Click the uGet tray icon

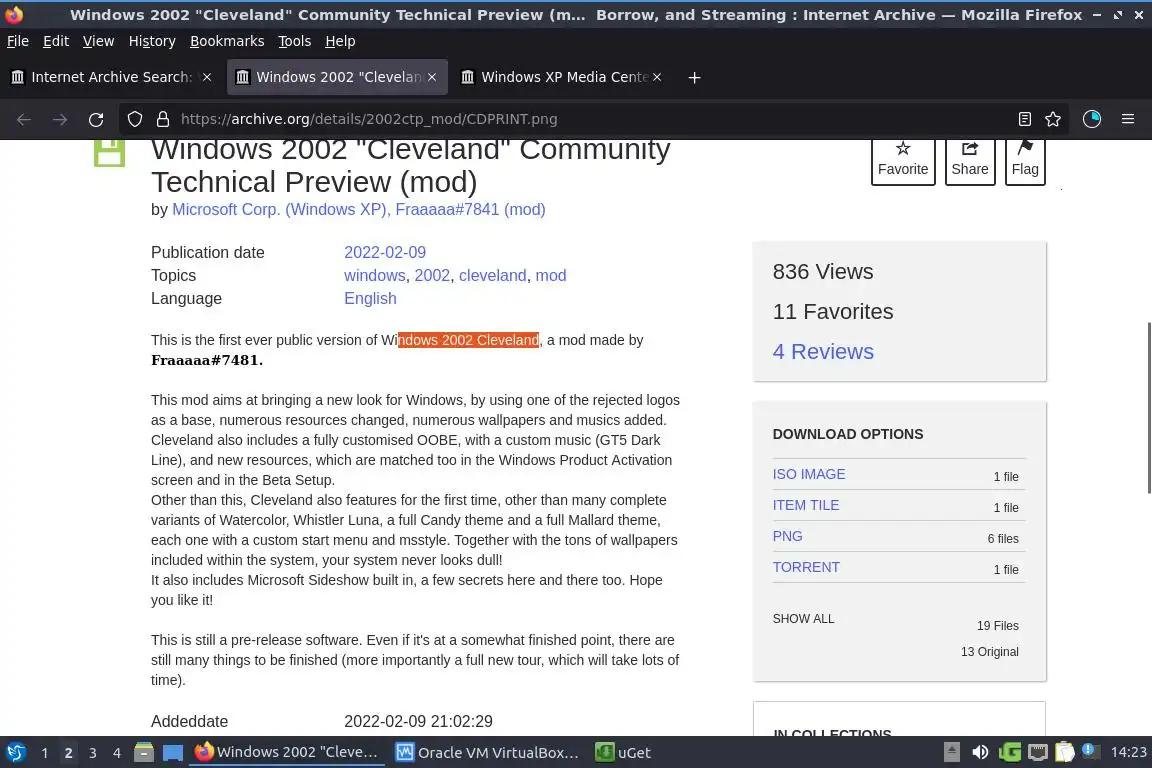(x=1009, y=753)
